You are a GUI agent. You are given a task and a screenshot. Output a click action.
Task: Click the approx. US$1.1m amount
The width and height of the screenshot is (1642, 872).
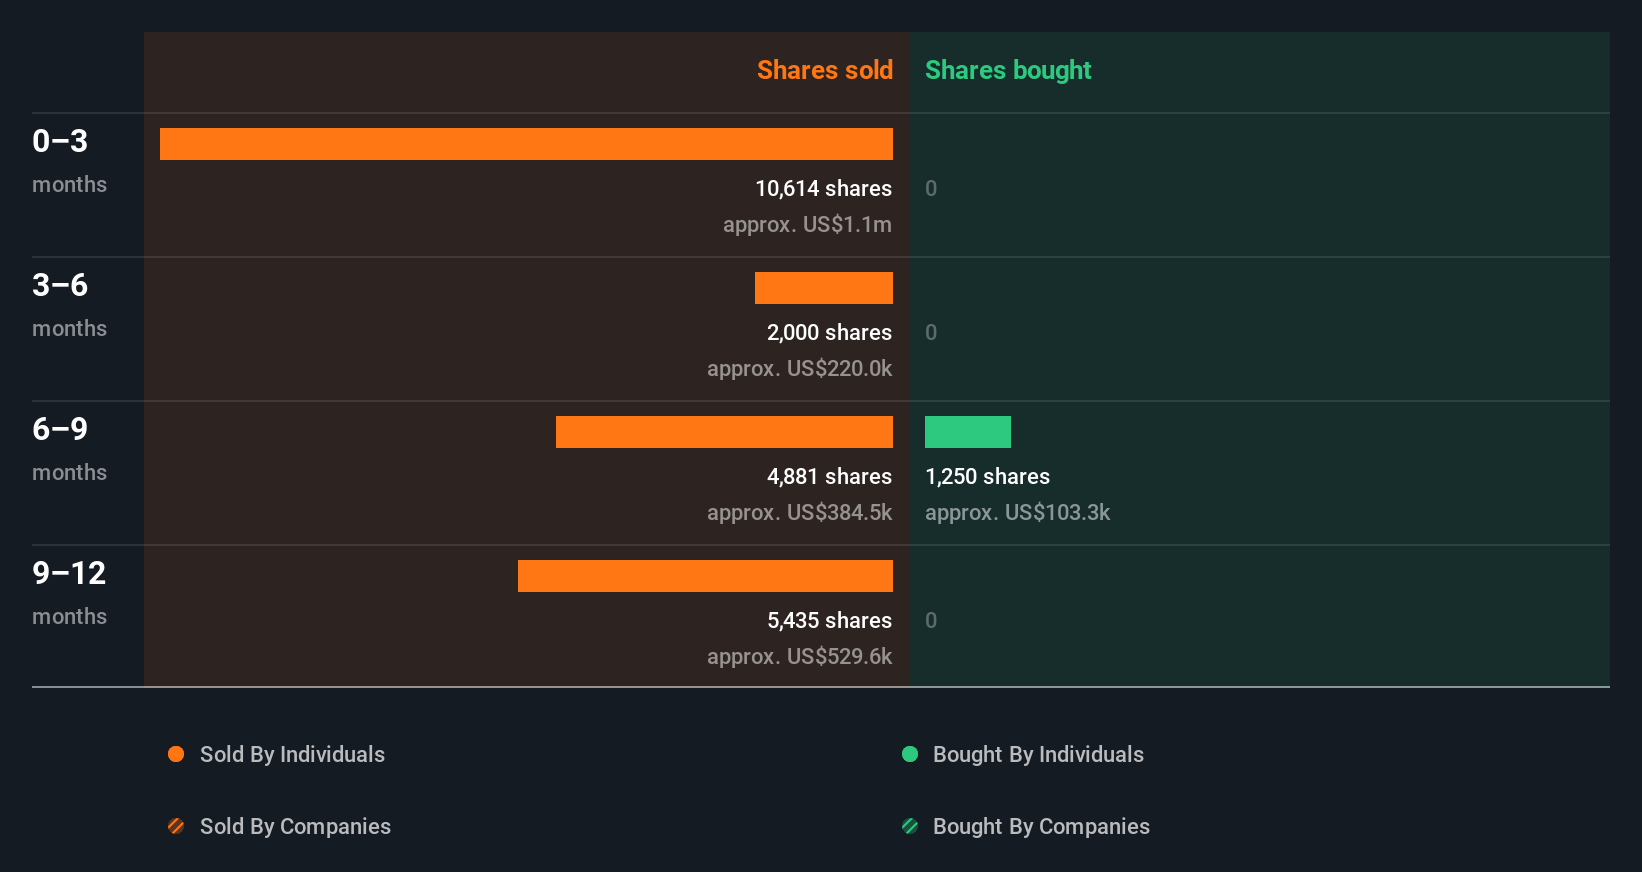click(x=807, y=225)
